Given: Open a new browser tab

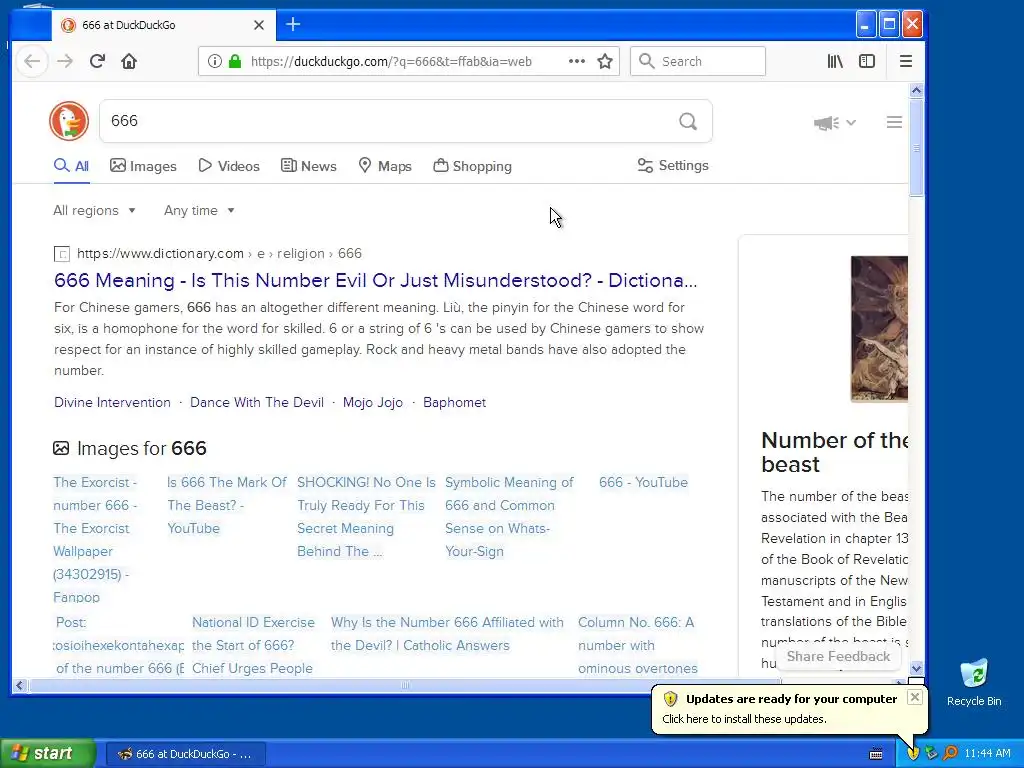Looking at the screenshot, I should click(293, 25).
